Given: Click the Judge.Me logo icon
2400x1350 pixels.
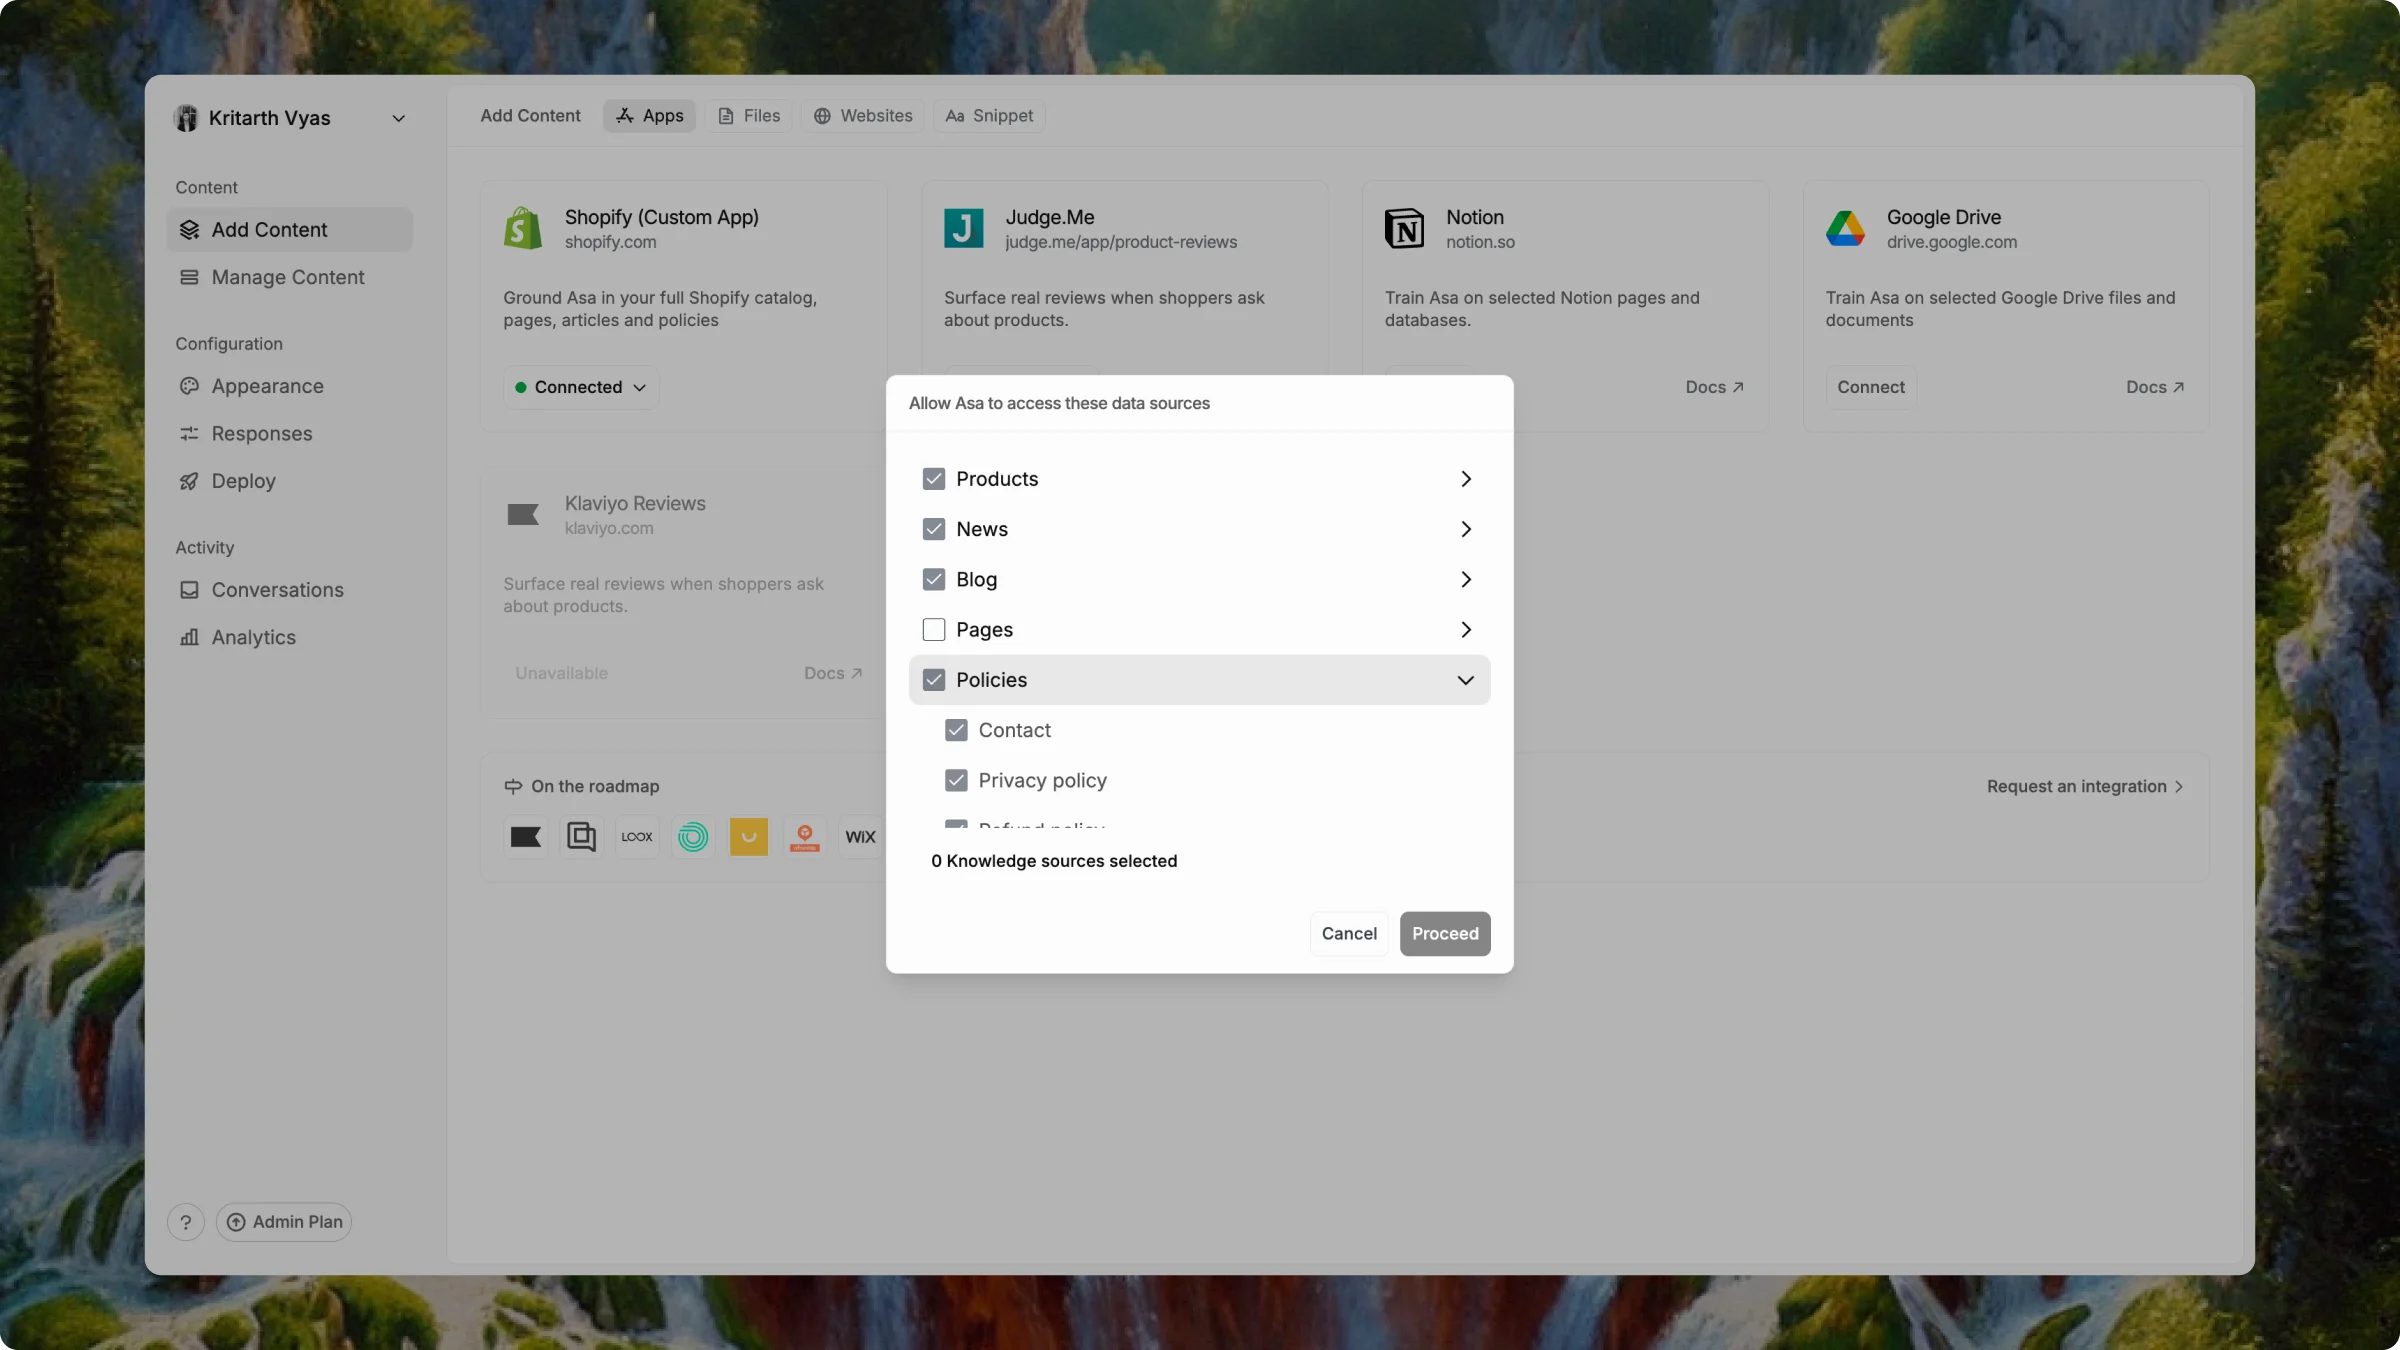Looking at the screenshot, I should tap(964, 229).
